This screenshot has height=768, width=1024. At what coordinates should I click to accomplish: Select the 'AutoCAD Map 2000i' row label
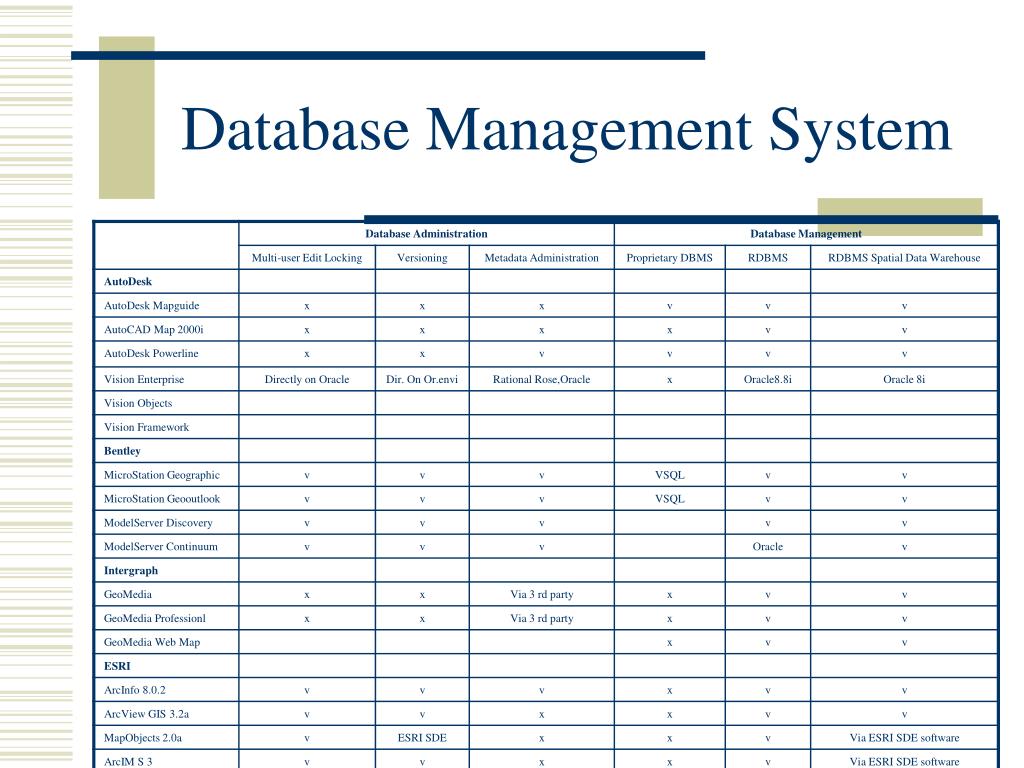pos(153,330)
